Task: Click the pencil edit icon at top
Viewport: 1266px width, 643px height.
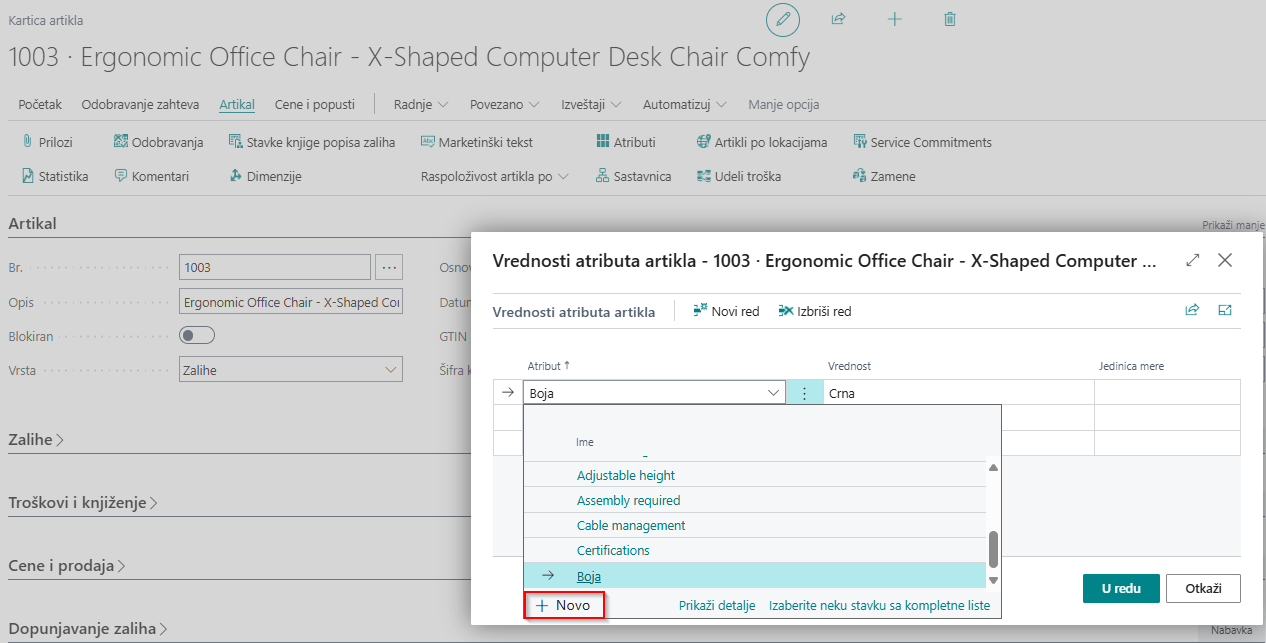Action: [x=783, y=20]
